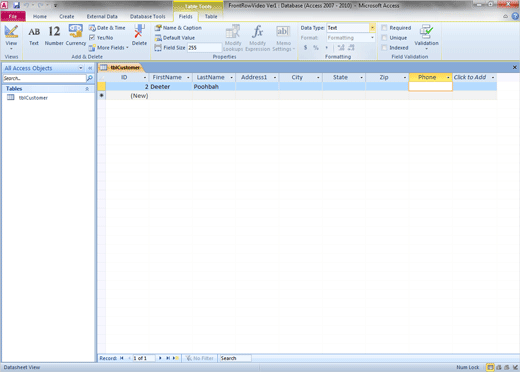Click the Memo Settings icon
520x372 pixels.
[x=283, y=38]
